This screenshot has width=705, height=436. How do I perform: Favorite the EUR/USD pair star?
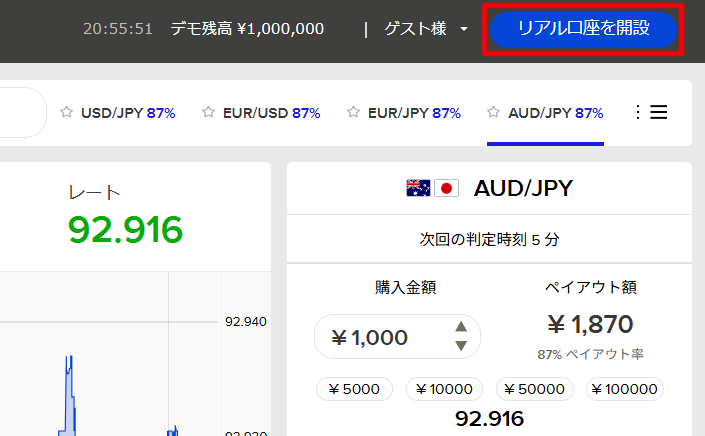point(208,112)
